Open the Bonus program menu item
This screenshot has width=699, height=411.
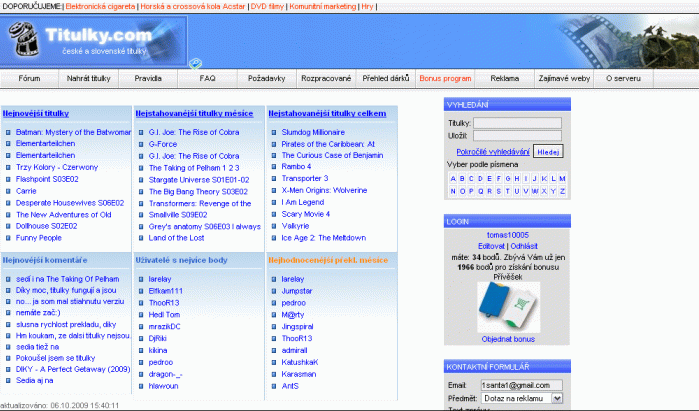tap(445, 78)
